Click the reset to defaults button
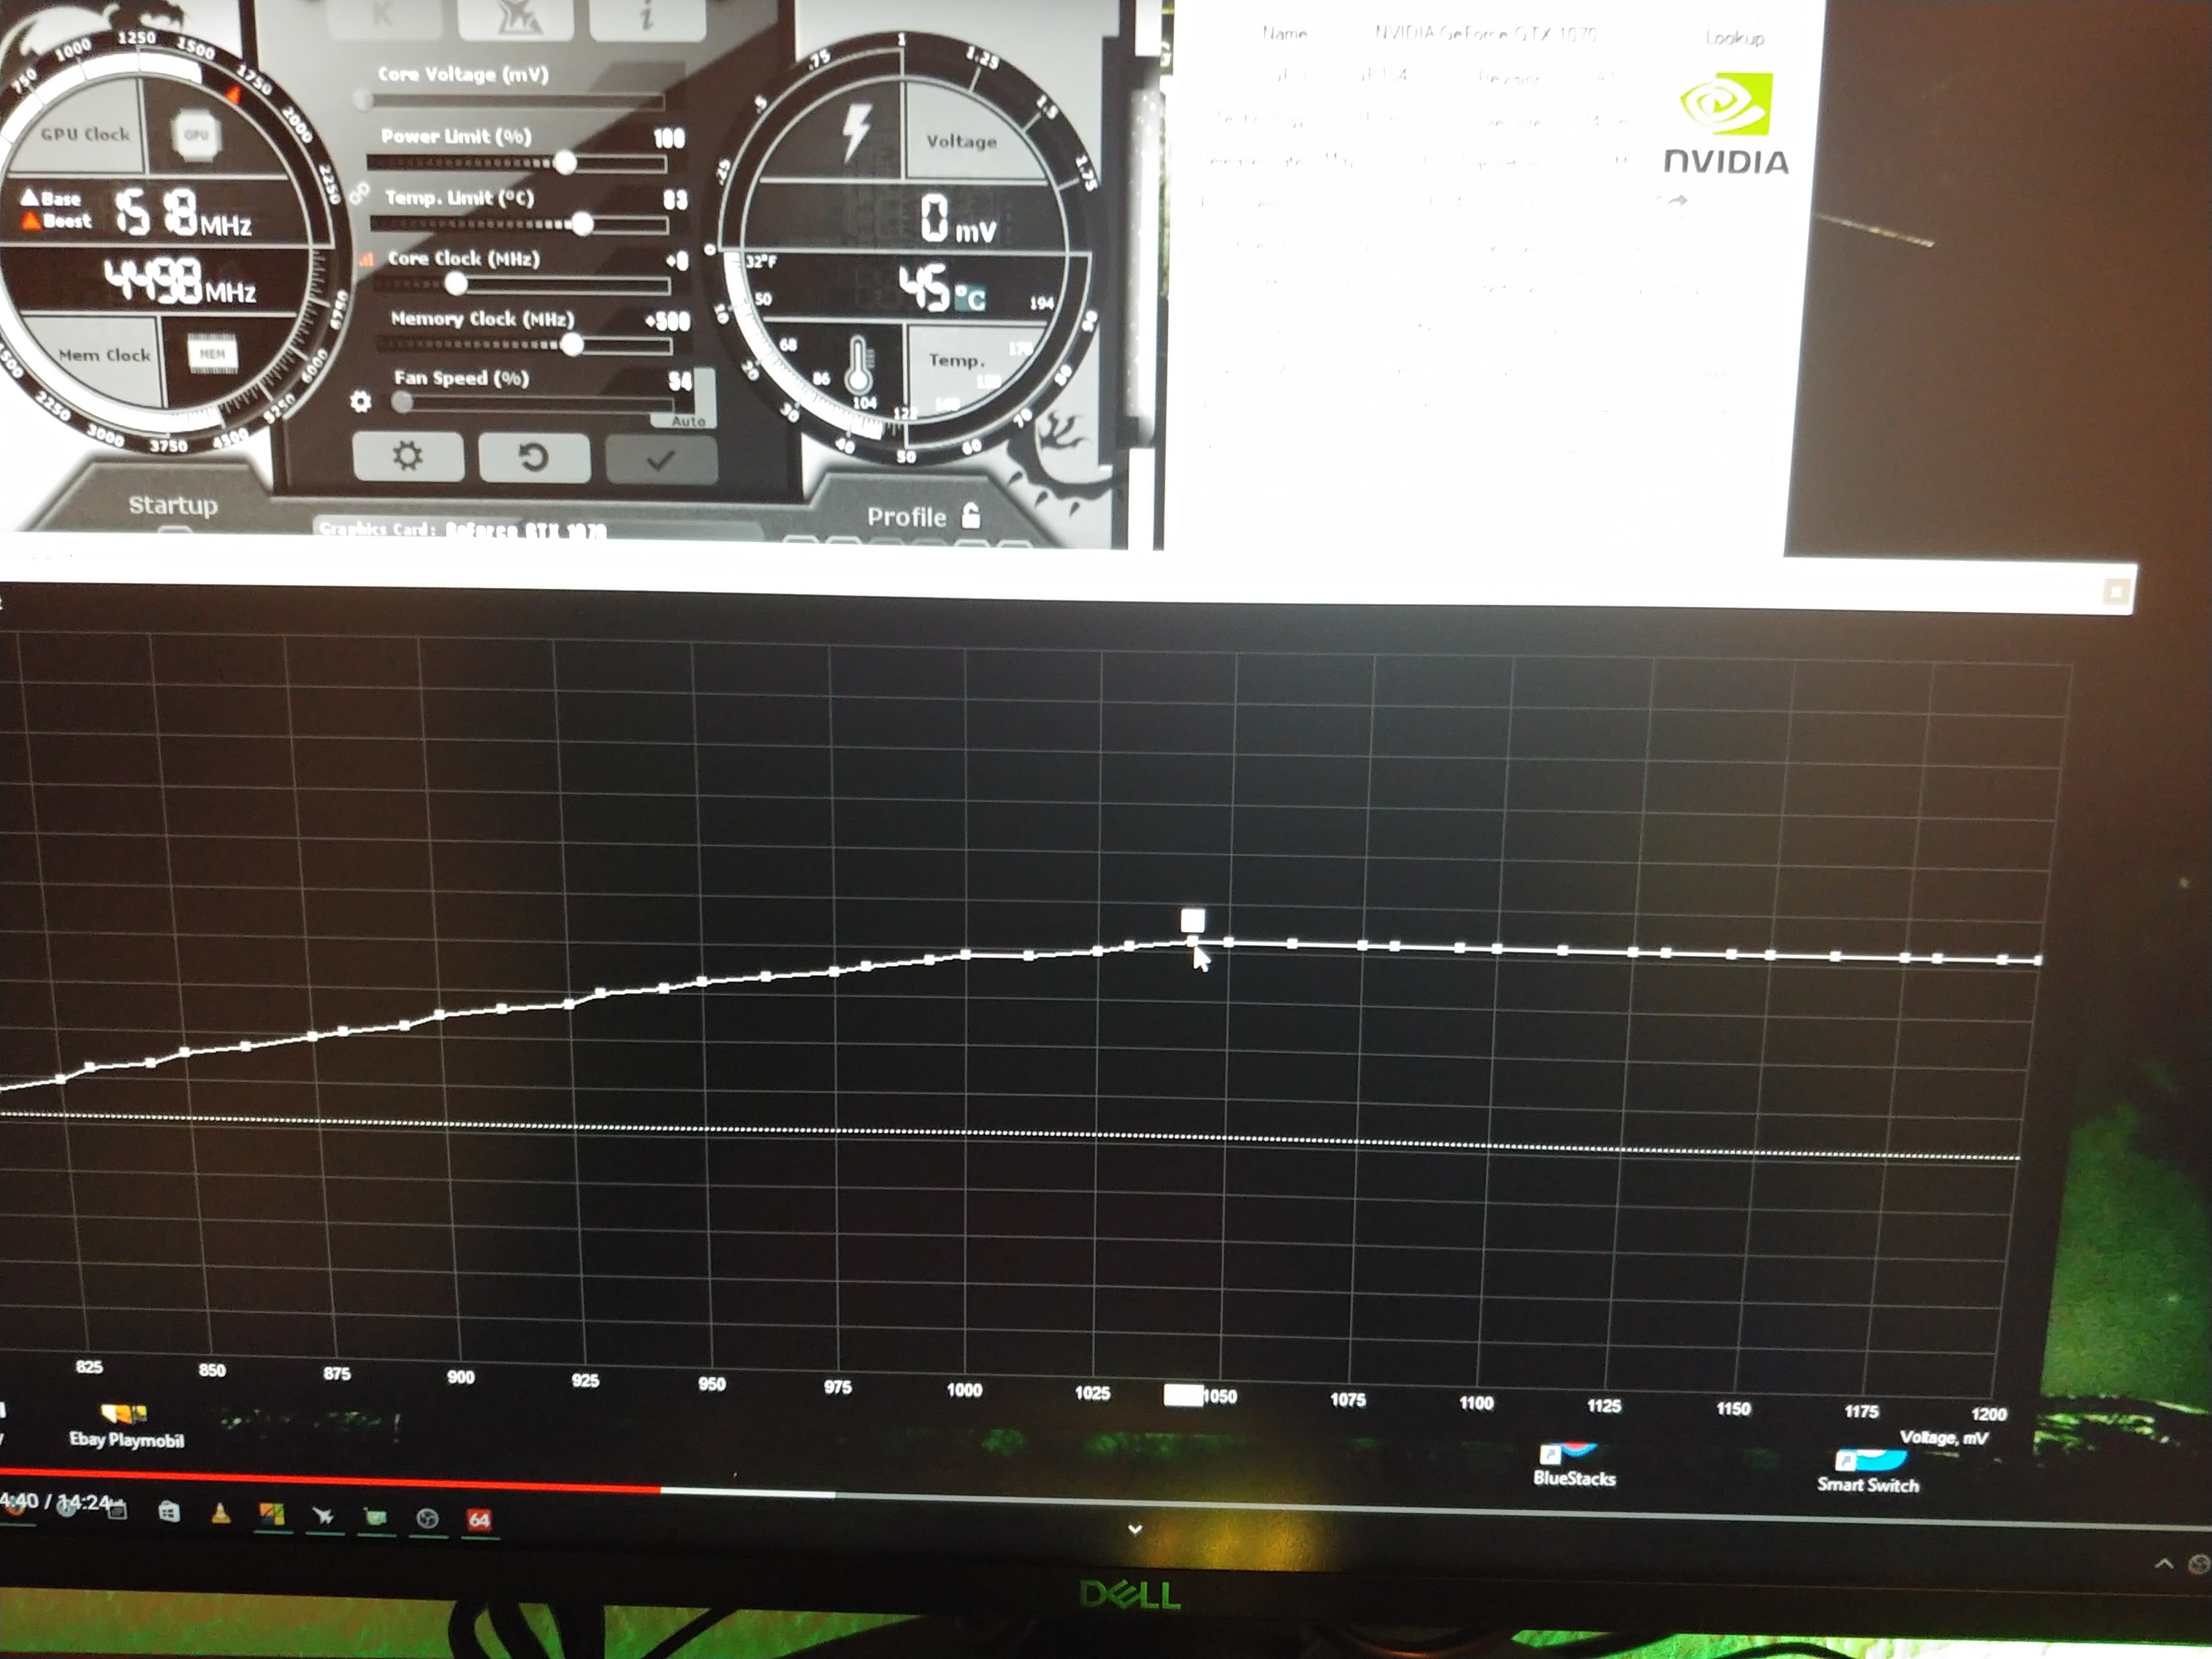 (x=533, y=459)
